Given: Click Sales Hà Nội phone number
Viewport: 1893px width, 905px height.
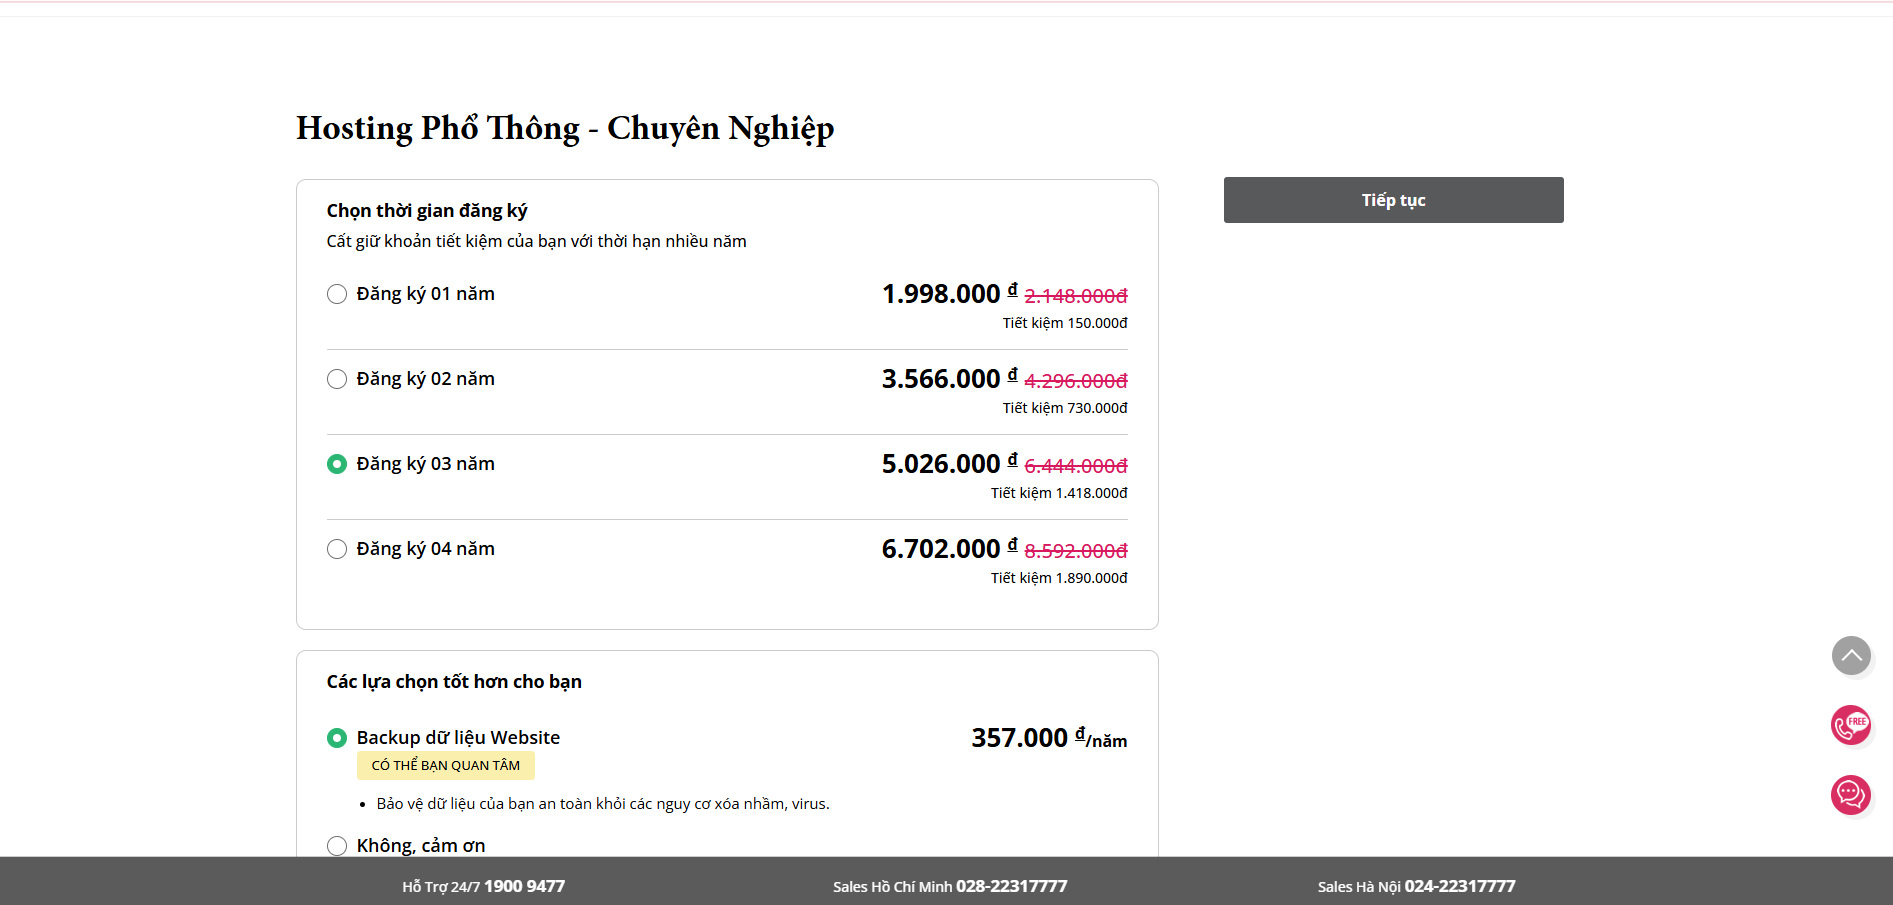Looking at the screenshot, I should pyautogui.click(x=1459, y=886).
